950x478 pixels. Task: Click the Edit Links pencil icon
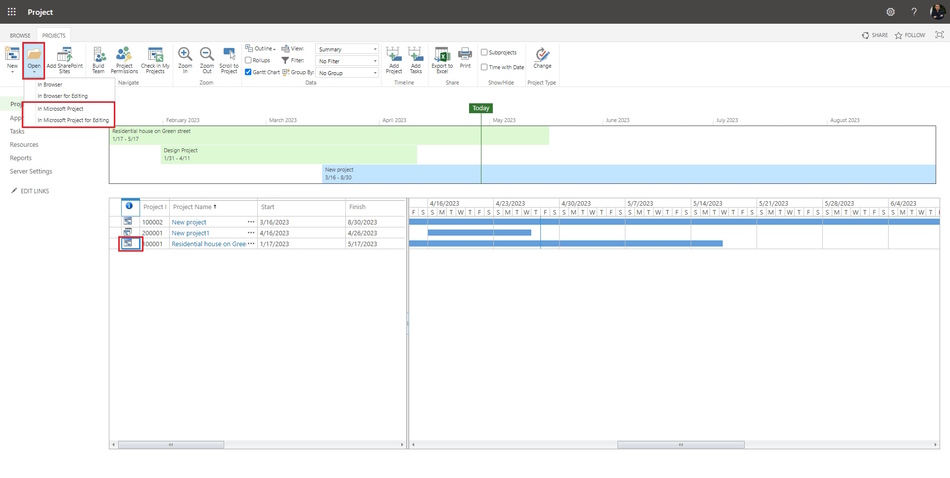point(15,191)
